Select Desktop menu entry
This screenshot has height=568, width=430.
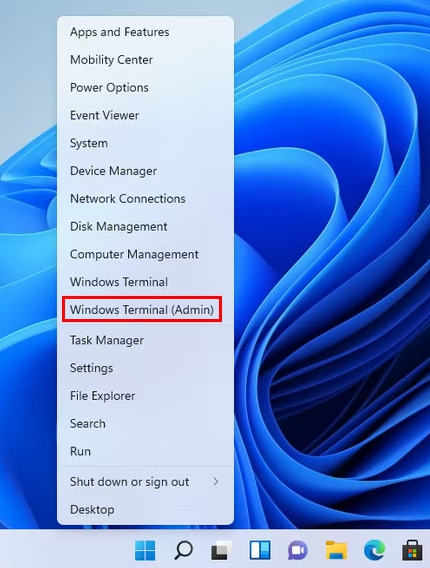[x=145, y=510]
